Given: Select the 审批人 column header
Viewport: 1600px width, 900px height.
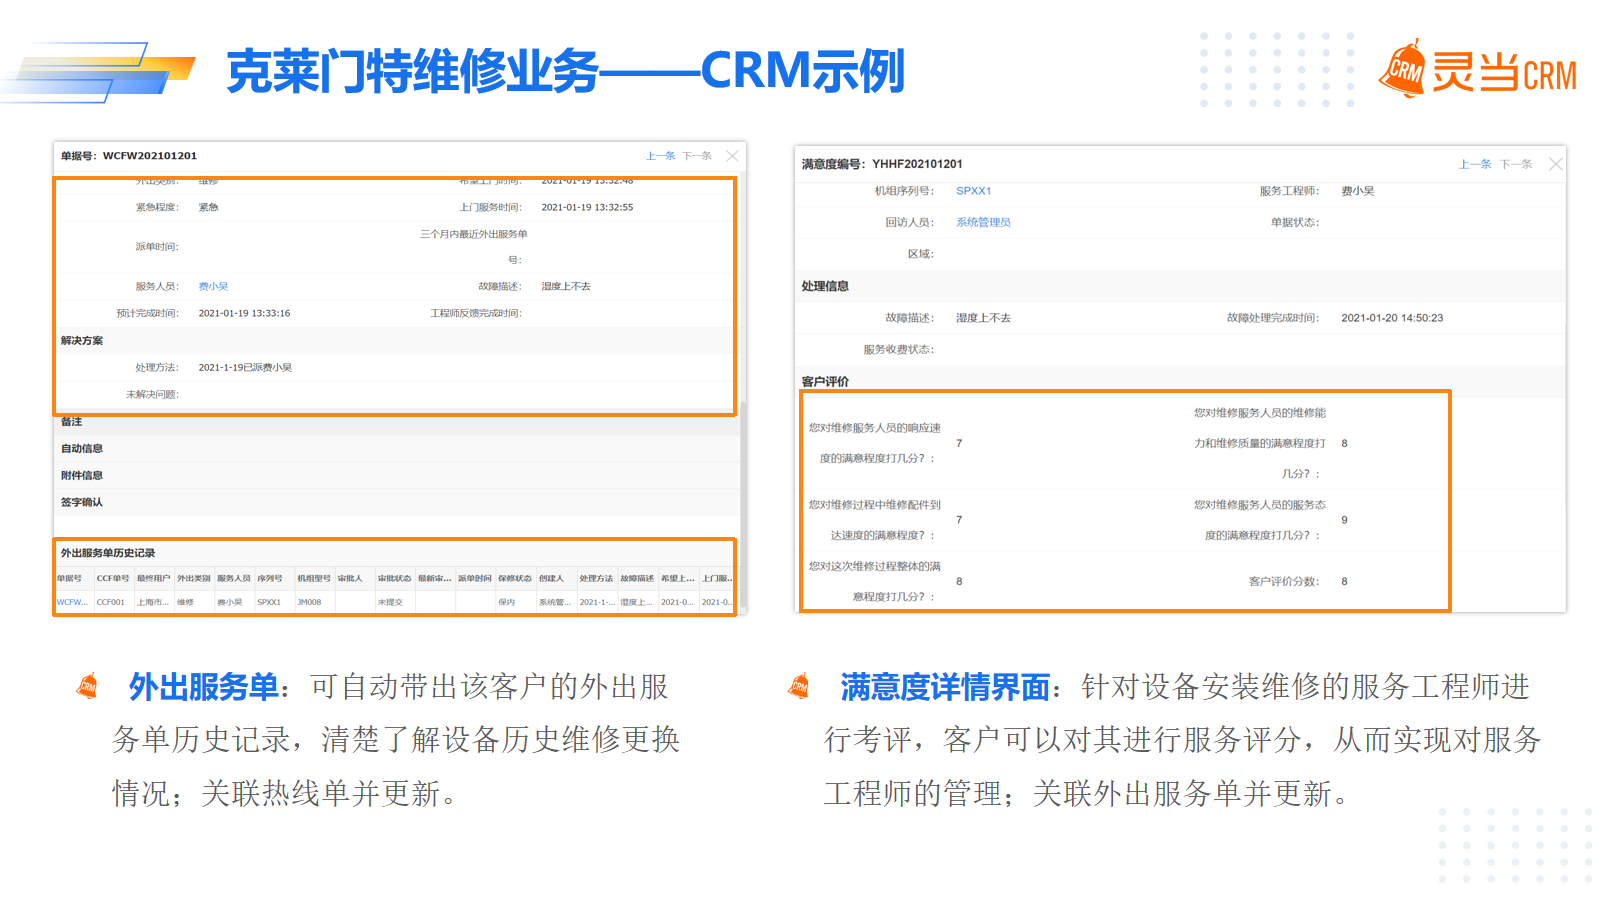Looking at the screenshot, I should pos(355,579).
